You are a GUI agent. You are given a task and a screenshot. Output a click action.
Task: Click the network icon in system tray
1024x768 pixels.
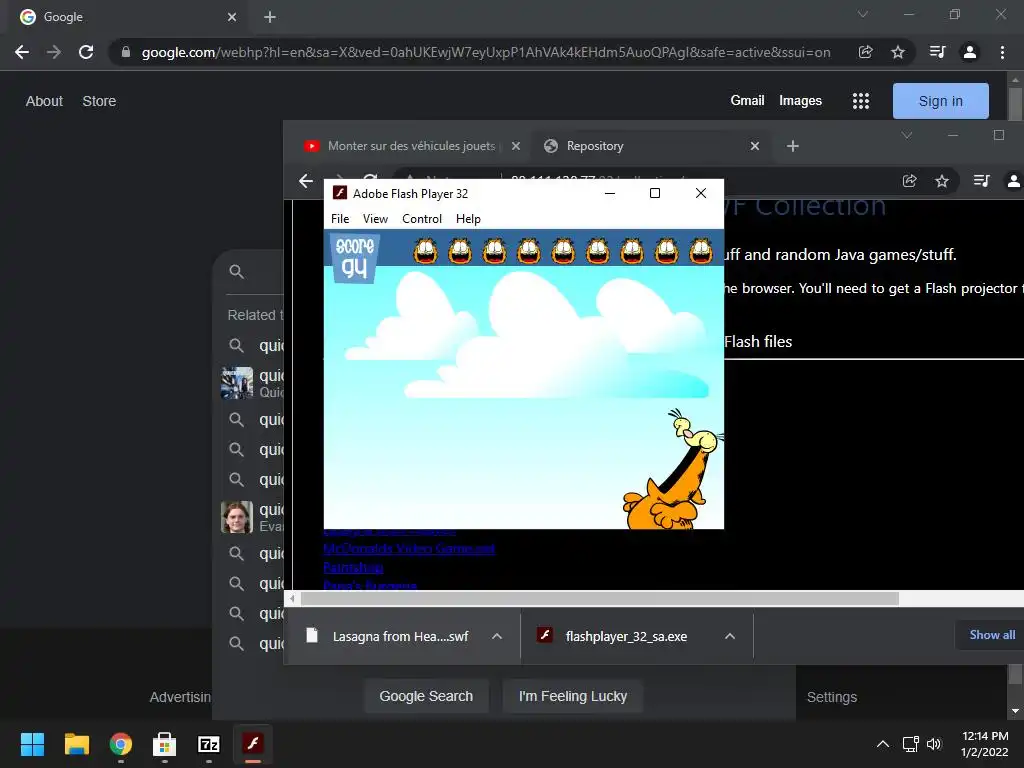pos(910,744)
